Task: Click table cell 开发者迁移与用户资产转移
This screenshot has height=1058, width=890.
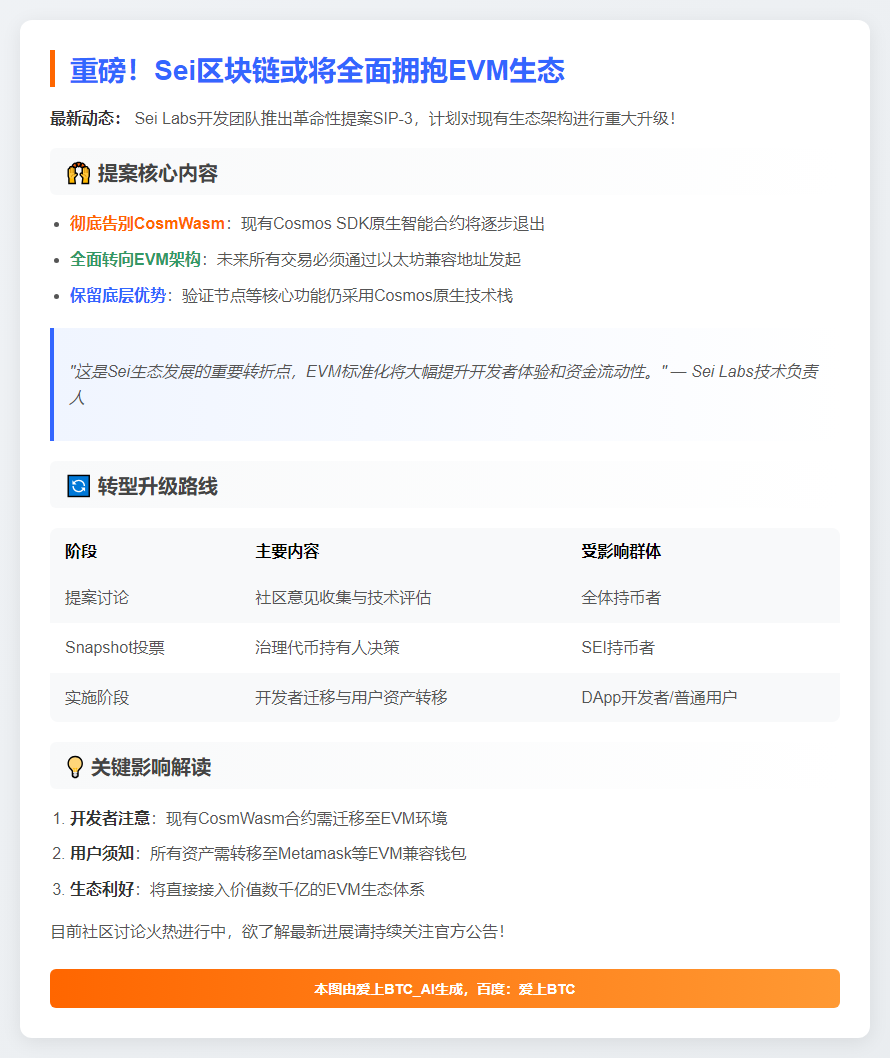Action: 351,697
